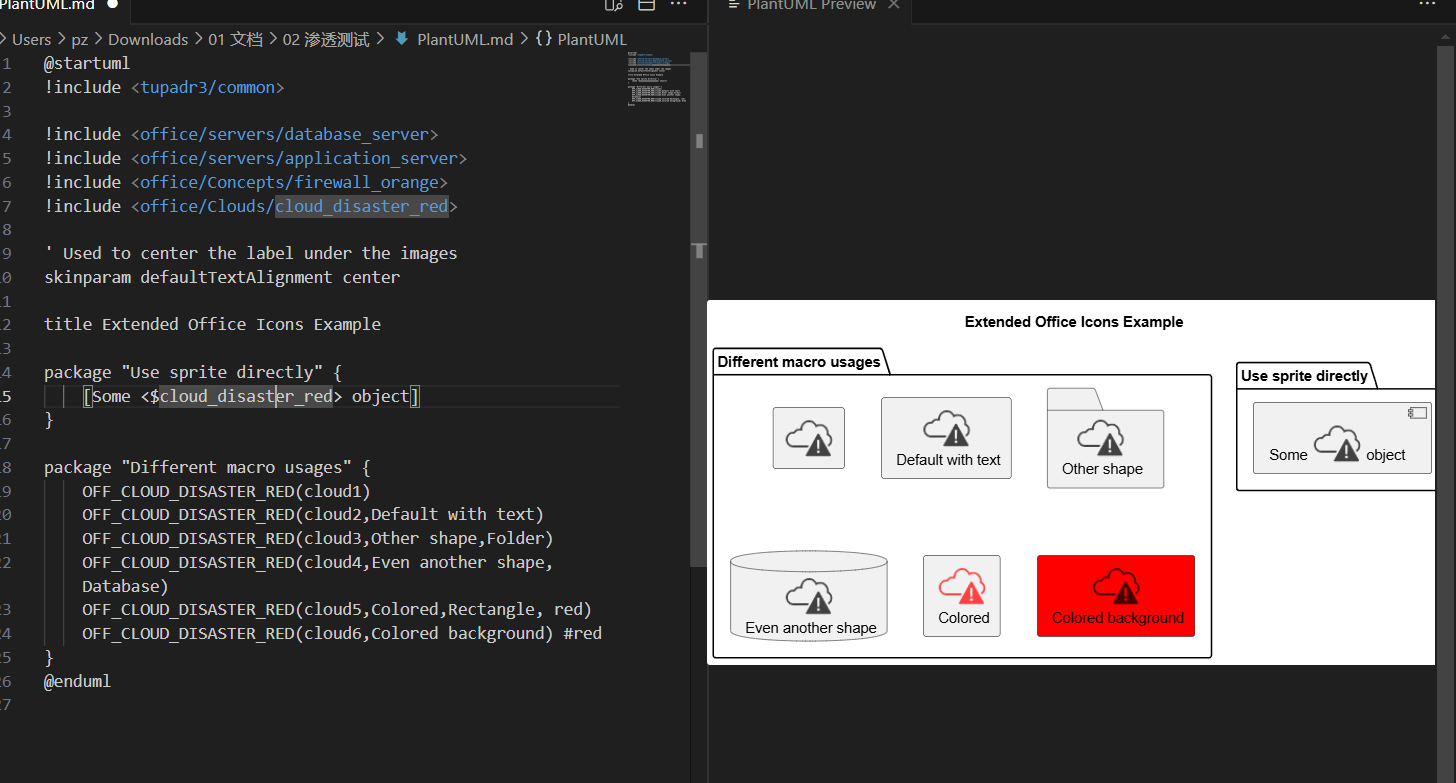The image size is (1456, 783).
Task: Open Users breadcrumb folder dropdown
Action: (31, 39)
